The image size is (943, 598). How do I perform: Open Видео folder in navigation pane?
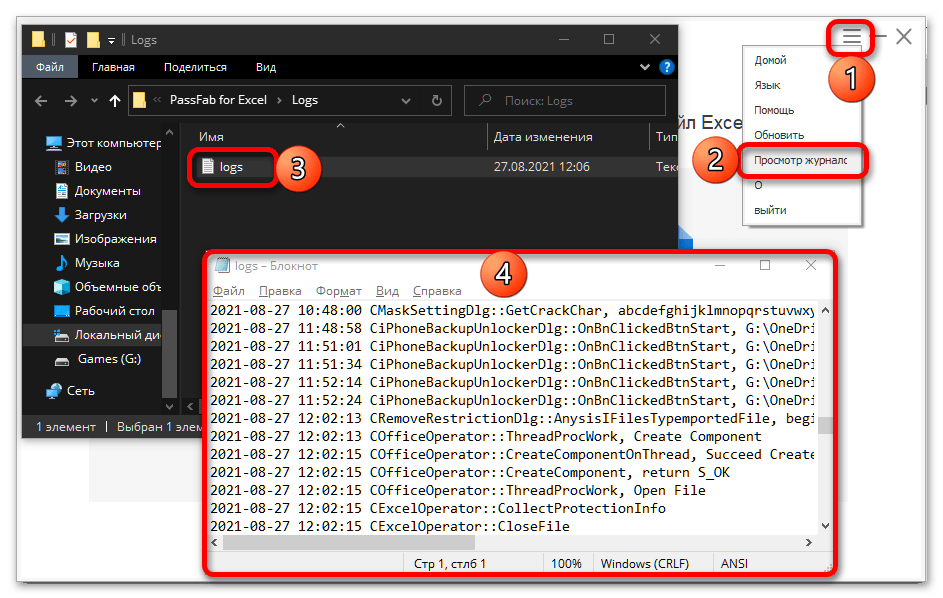click(84, 167)
